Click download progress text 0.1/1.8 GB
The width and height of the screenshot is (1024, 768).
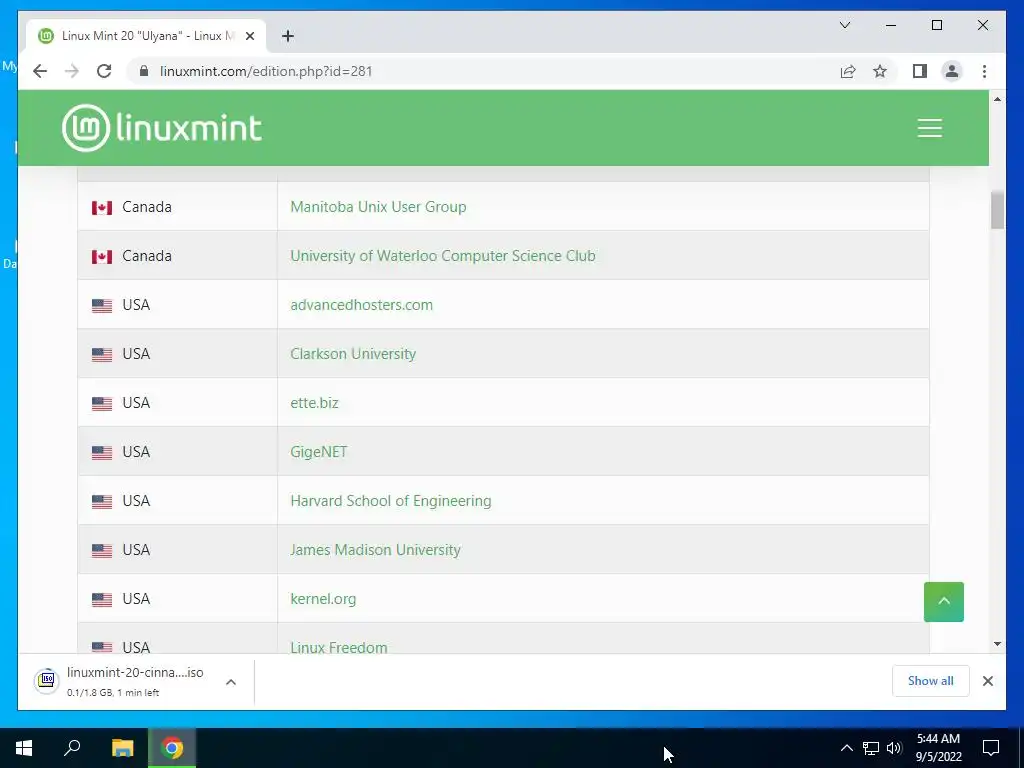[x=113, y=692]
